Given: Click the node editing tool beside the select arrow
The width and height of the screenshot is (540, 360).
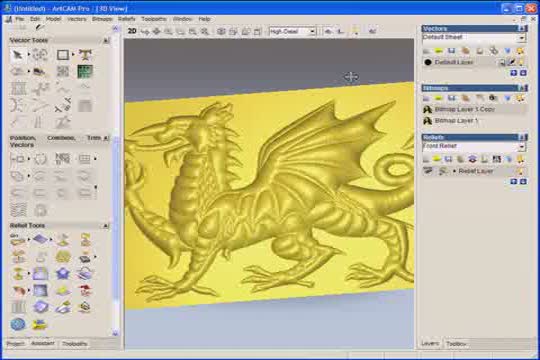Looking at the screenshot, I should click(x=40, y=55).
